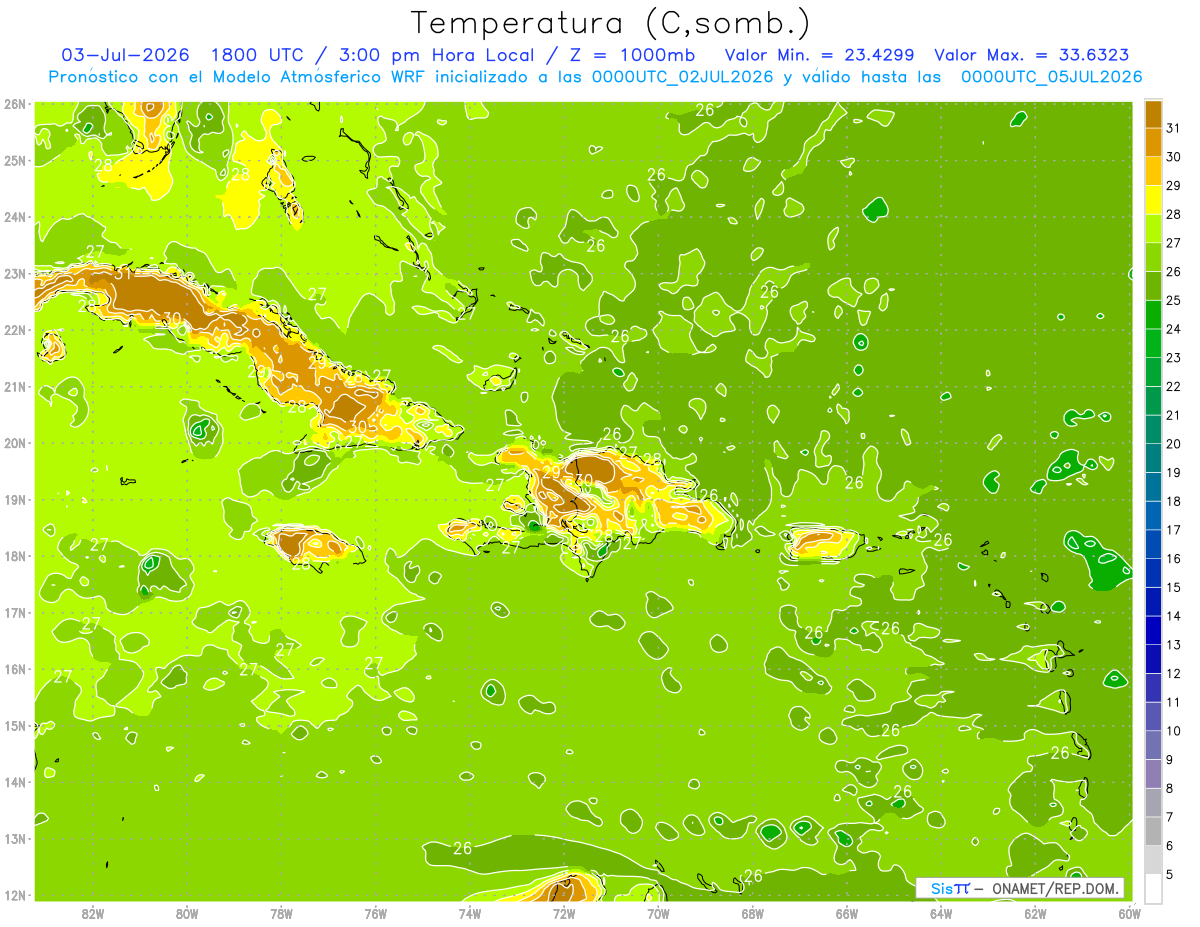Click the '66W' longitude axis label

pos(847,913)
